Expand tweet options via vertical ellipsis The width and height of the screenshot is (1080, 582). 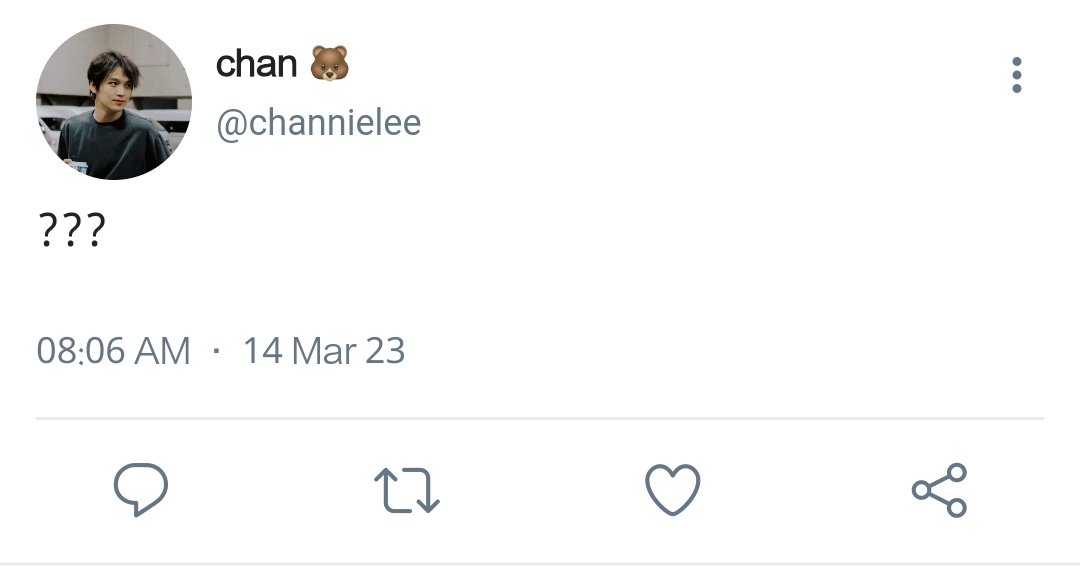(1017, 75)
